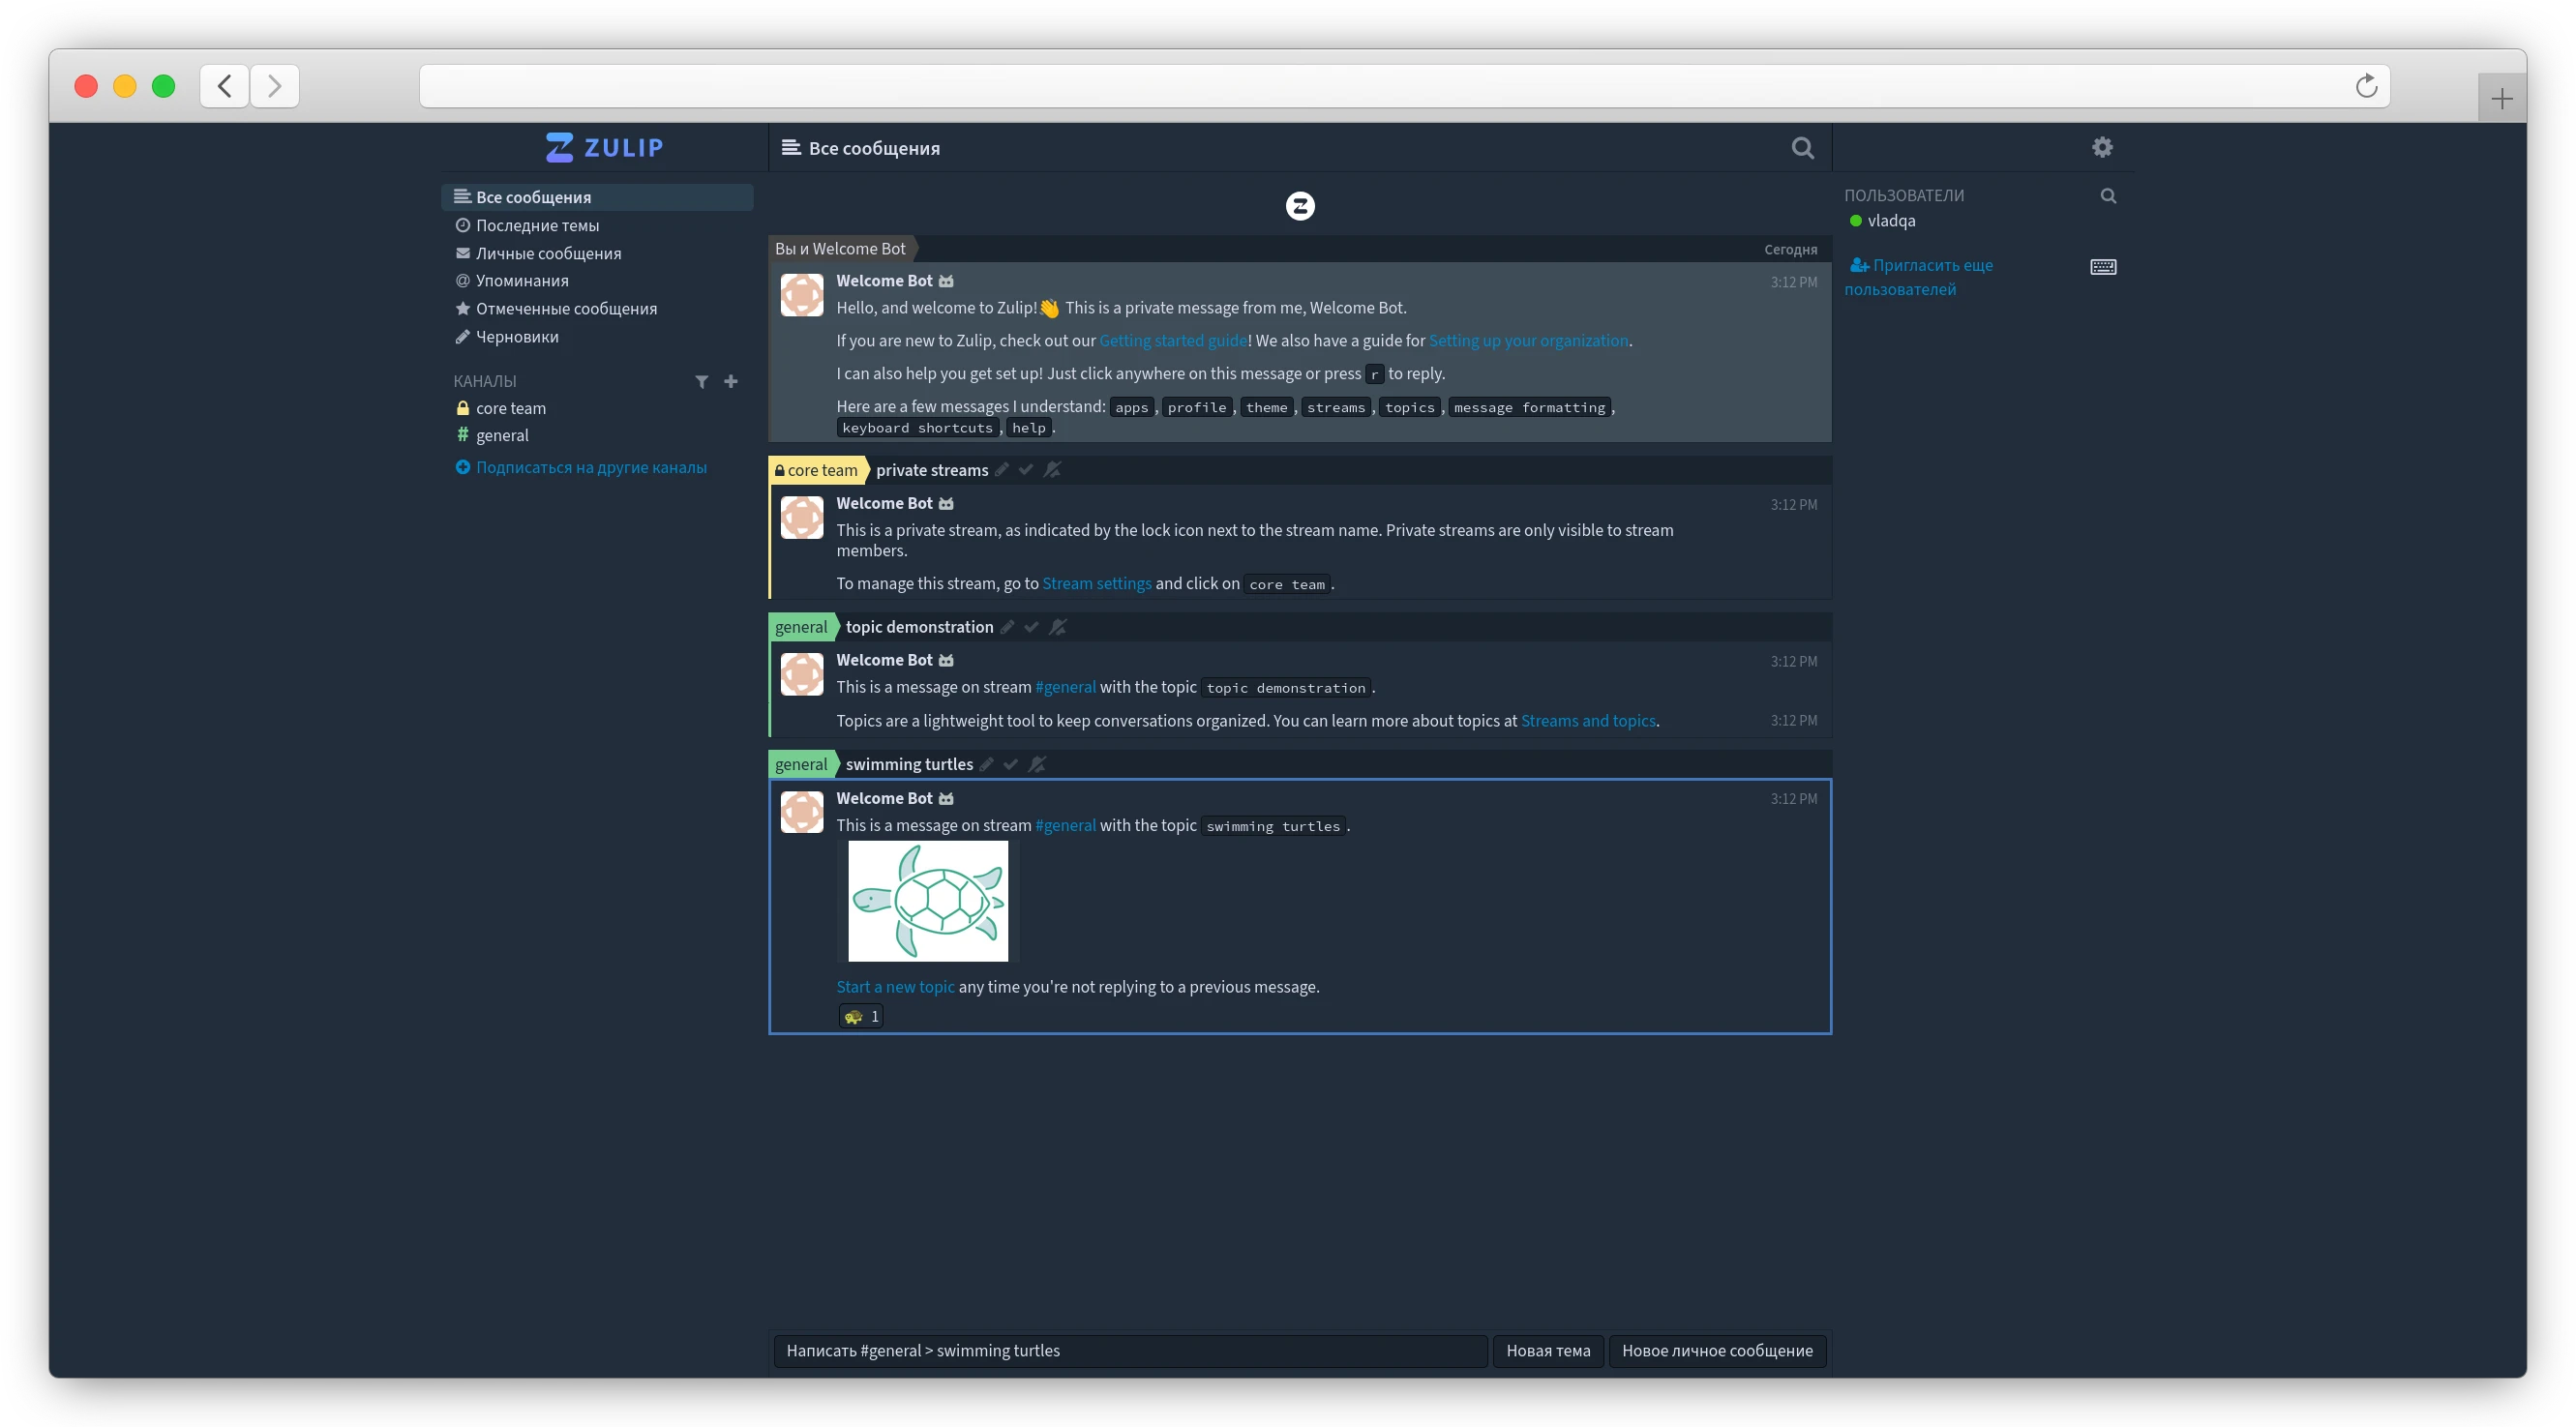
Task: Filter channels with funnel icon
Action: coord(702,382)
